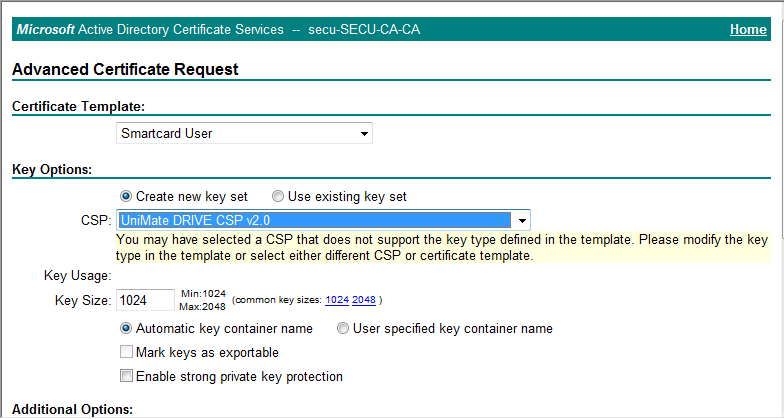
Task: Expand the CSP dropdown list
Action: tap(324, 220)
